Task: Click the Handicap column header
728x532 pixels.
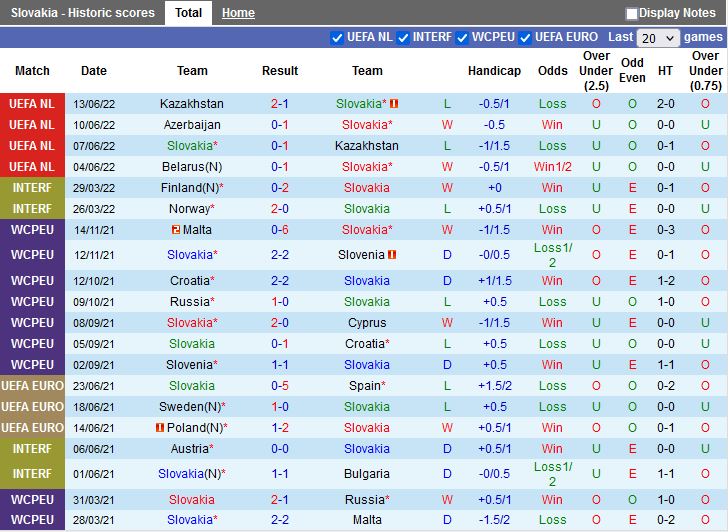Action: point(494,71)
